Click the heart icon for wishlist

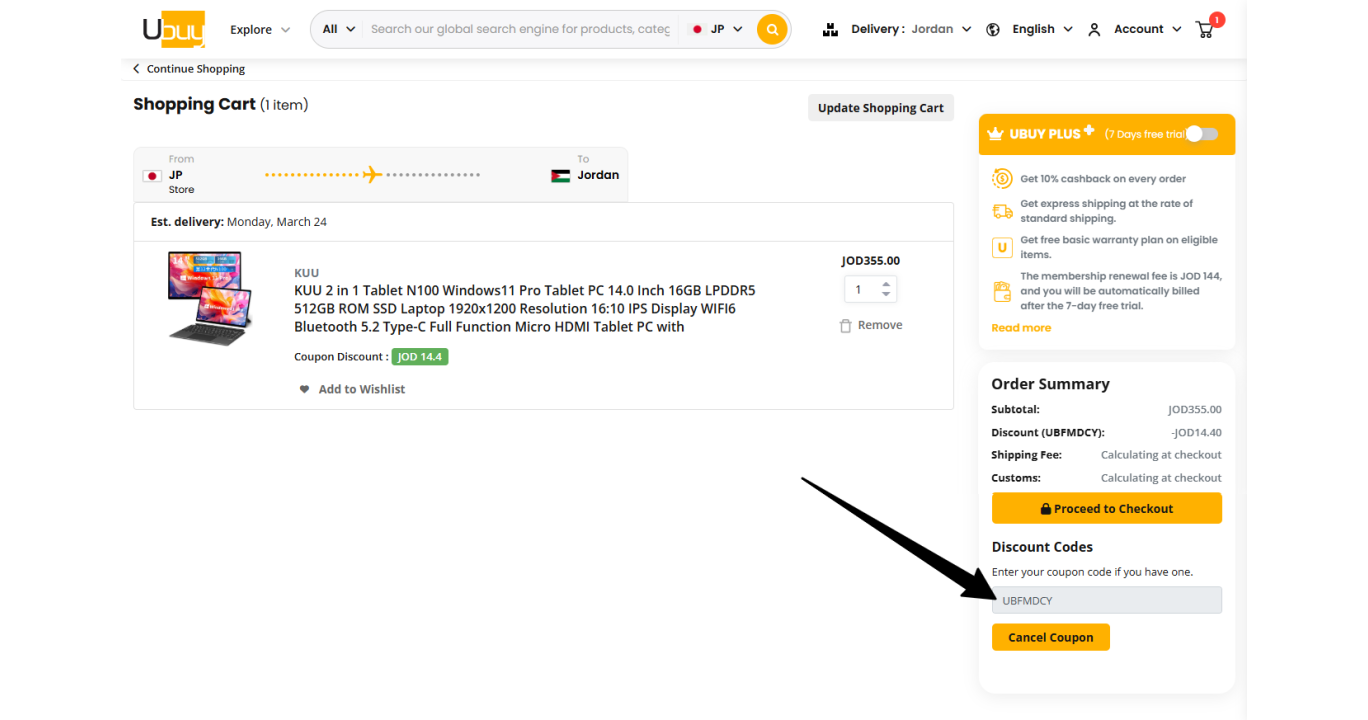click(304, 389)
